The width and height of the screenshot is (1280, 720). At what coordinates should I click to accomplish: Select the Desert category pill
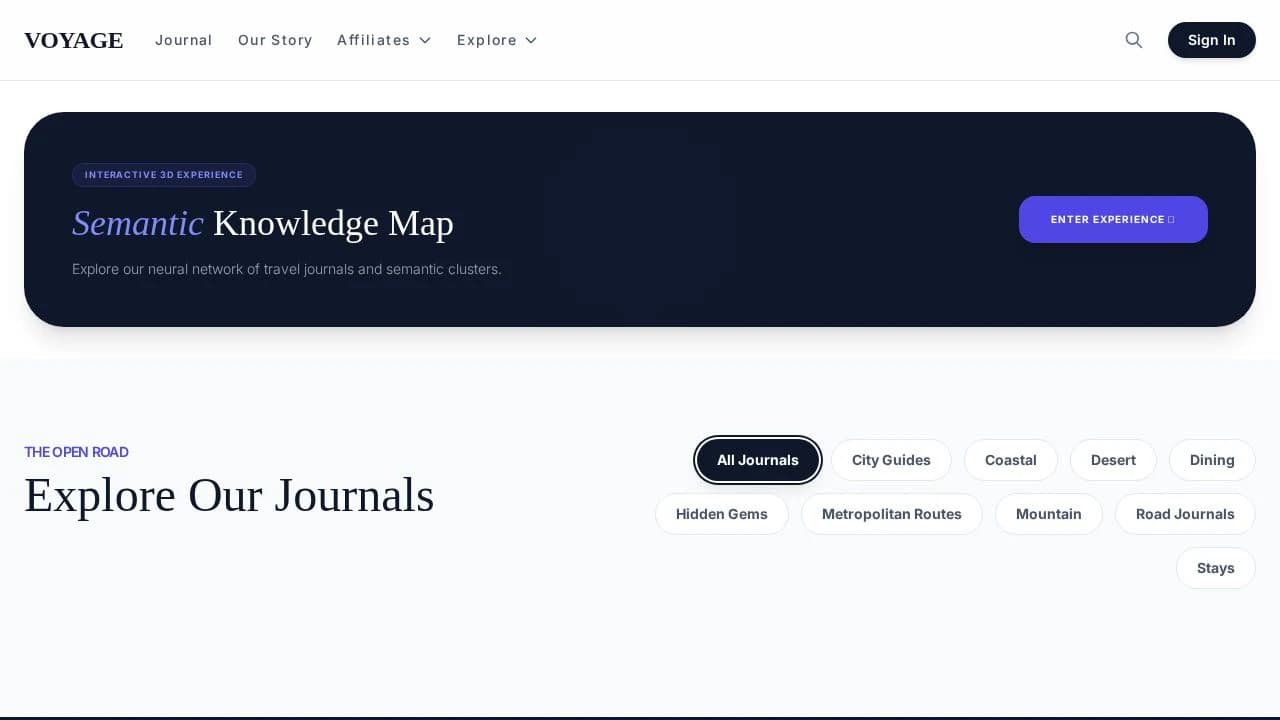pyautogui.click(x=1113, y=460)
